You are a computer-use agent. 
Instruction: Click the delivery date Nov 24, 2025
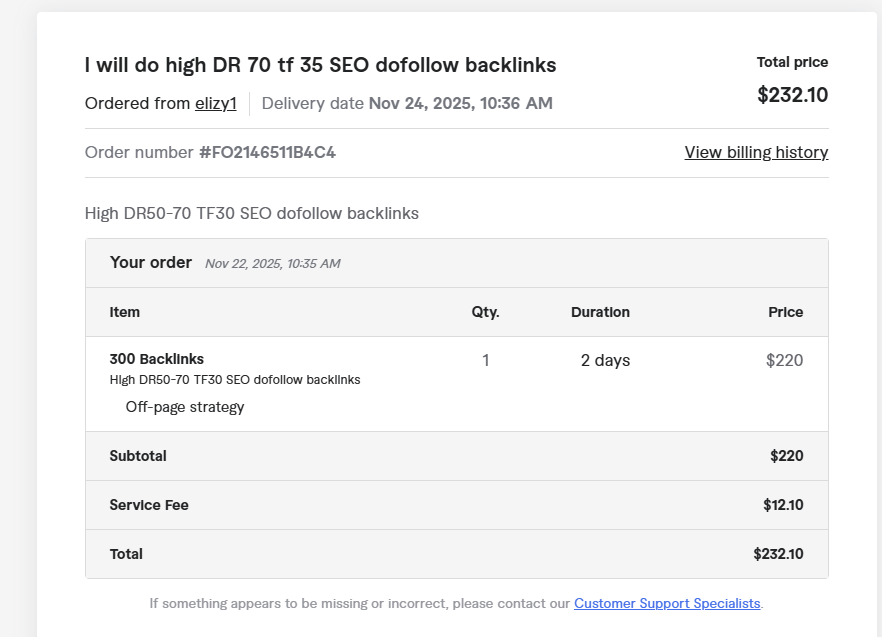460,103
